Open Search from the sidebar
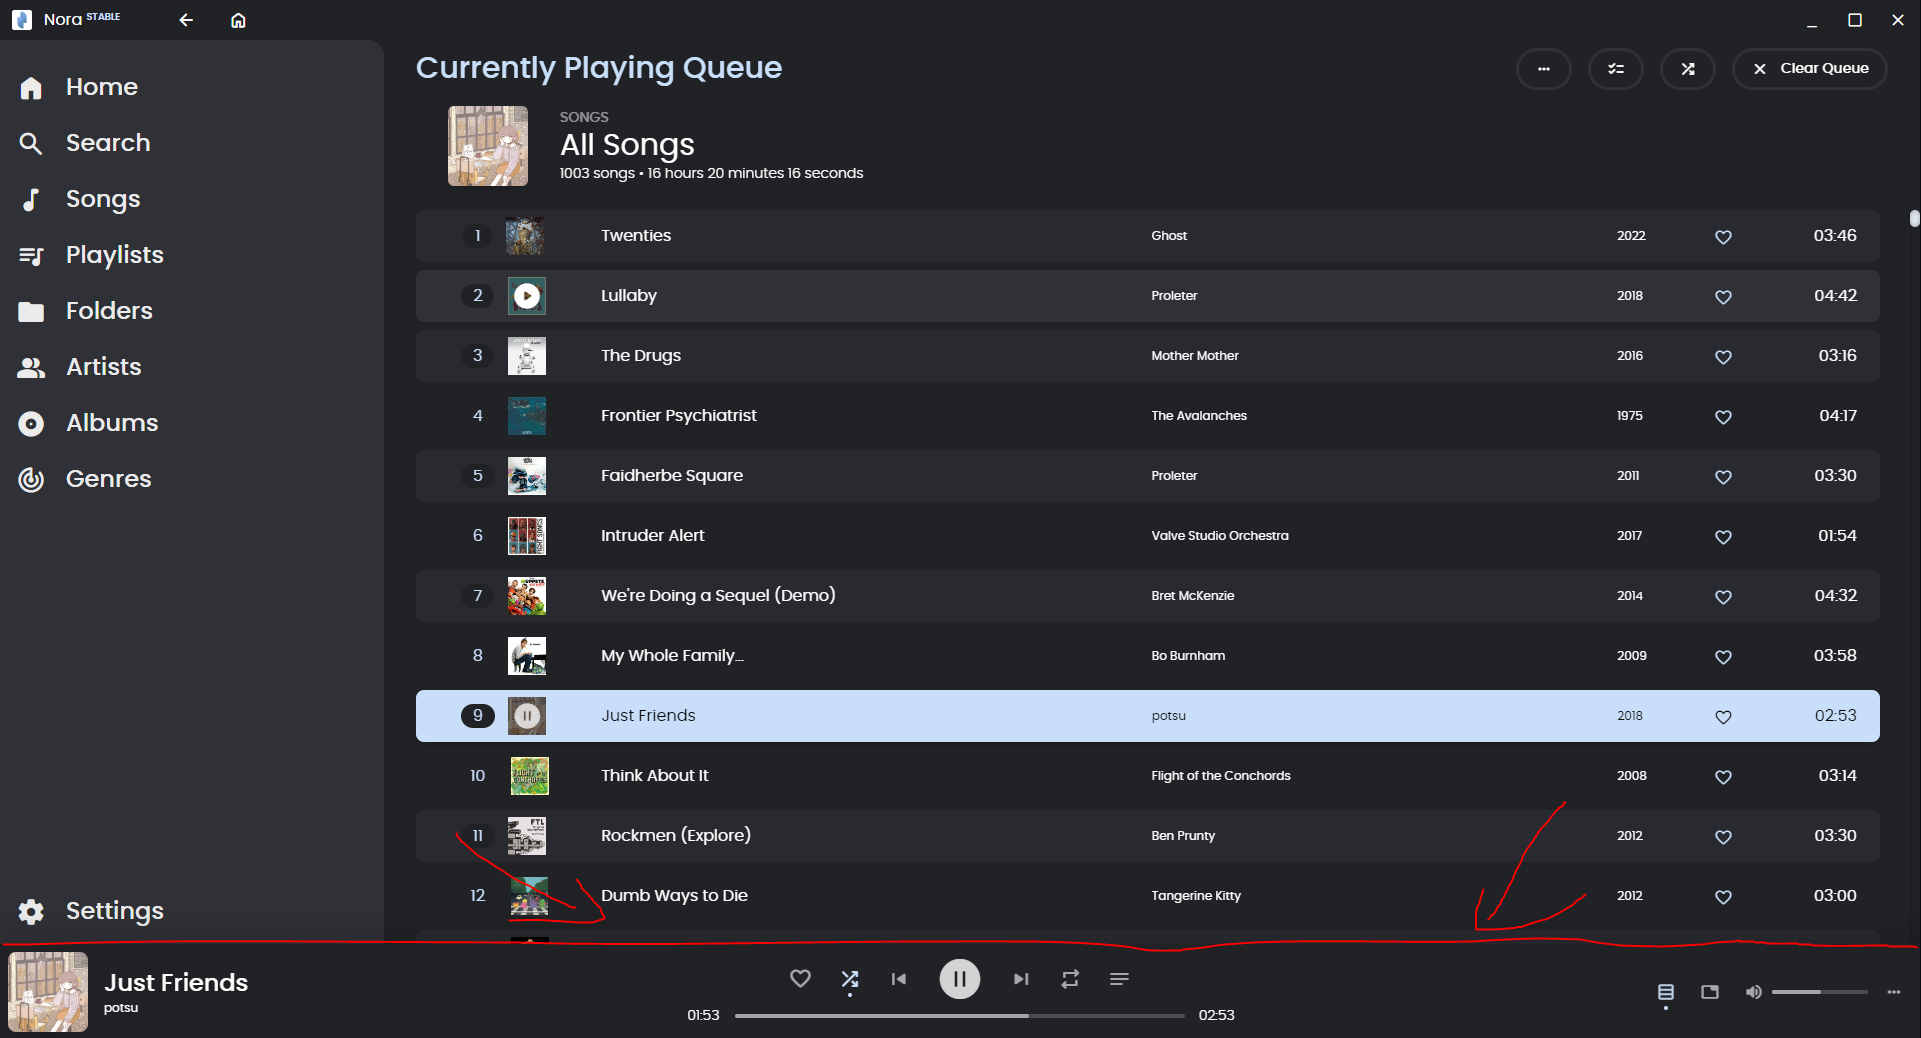 (107, 142)
